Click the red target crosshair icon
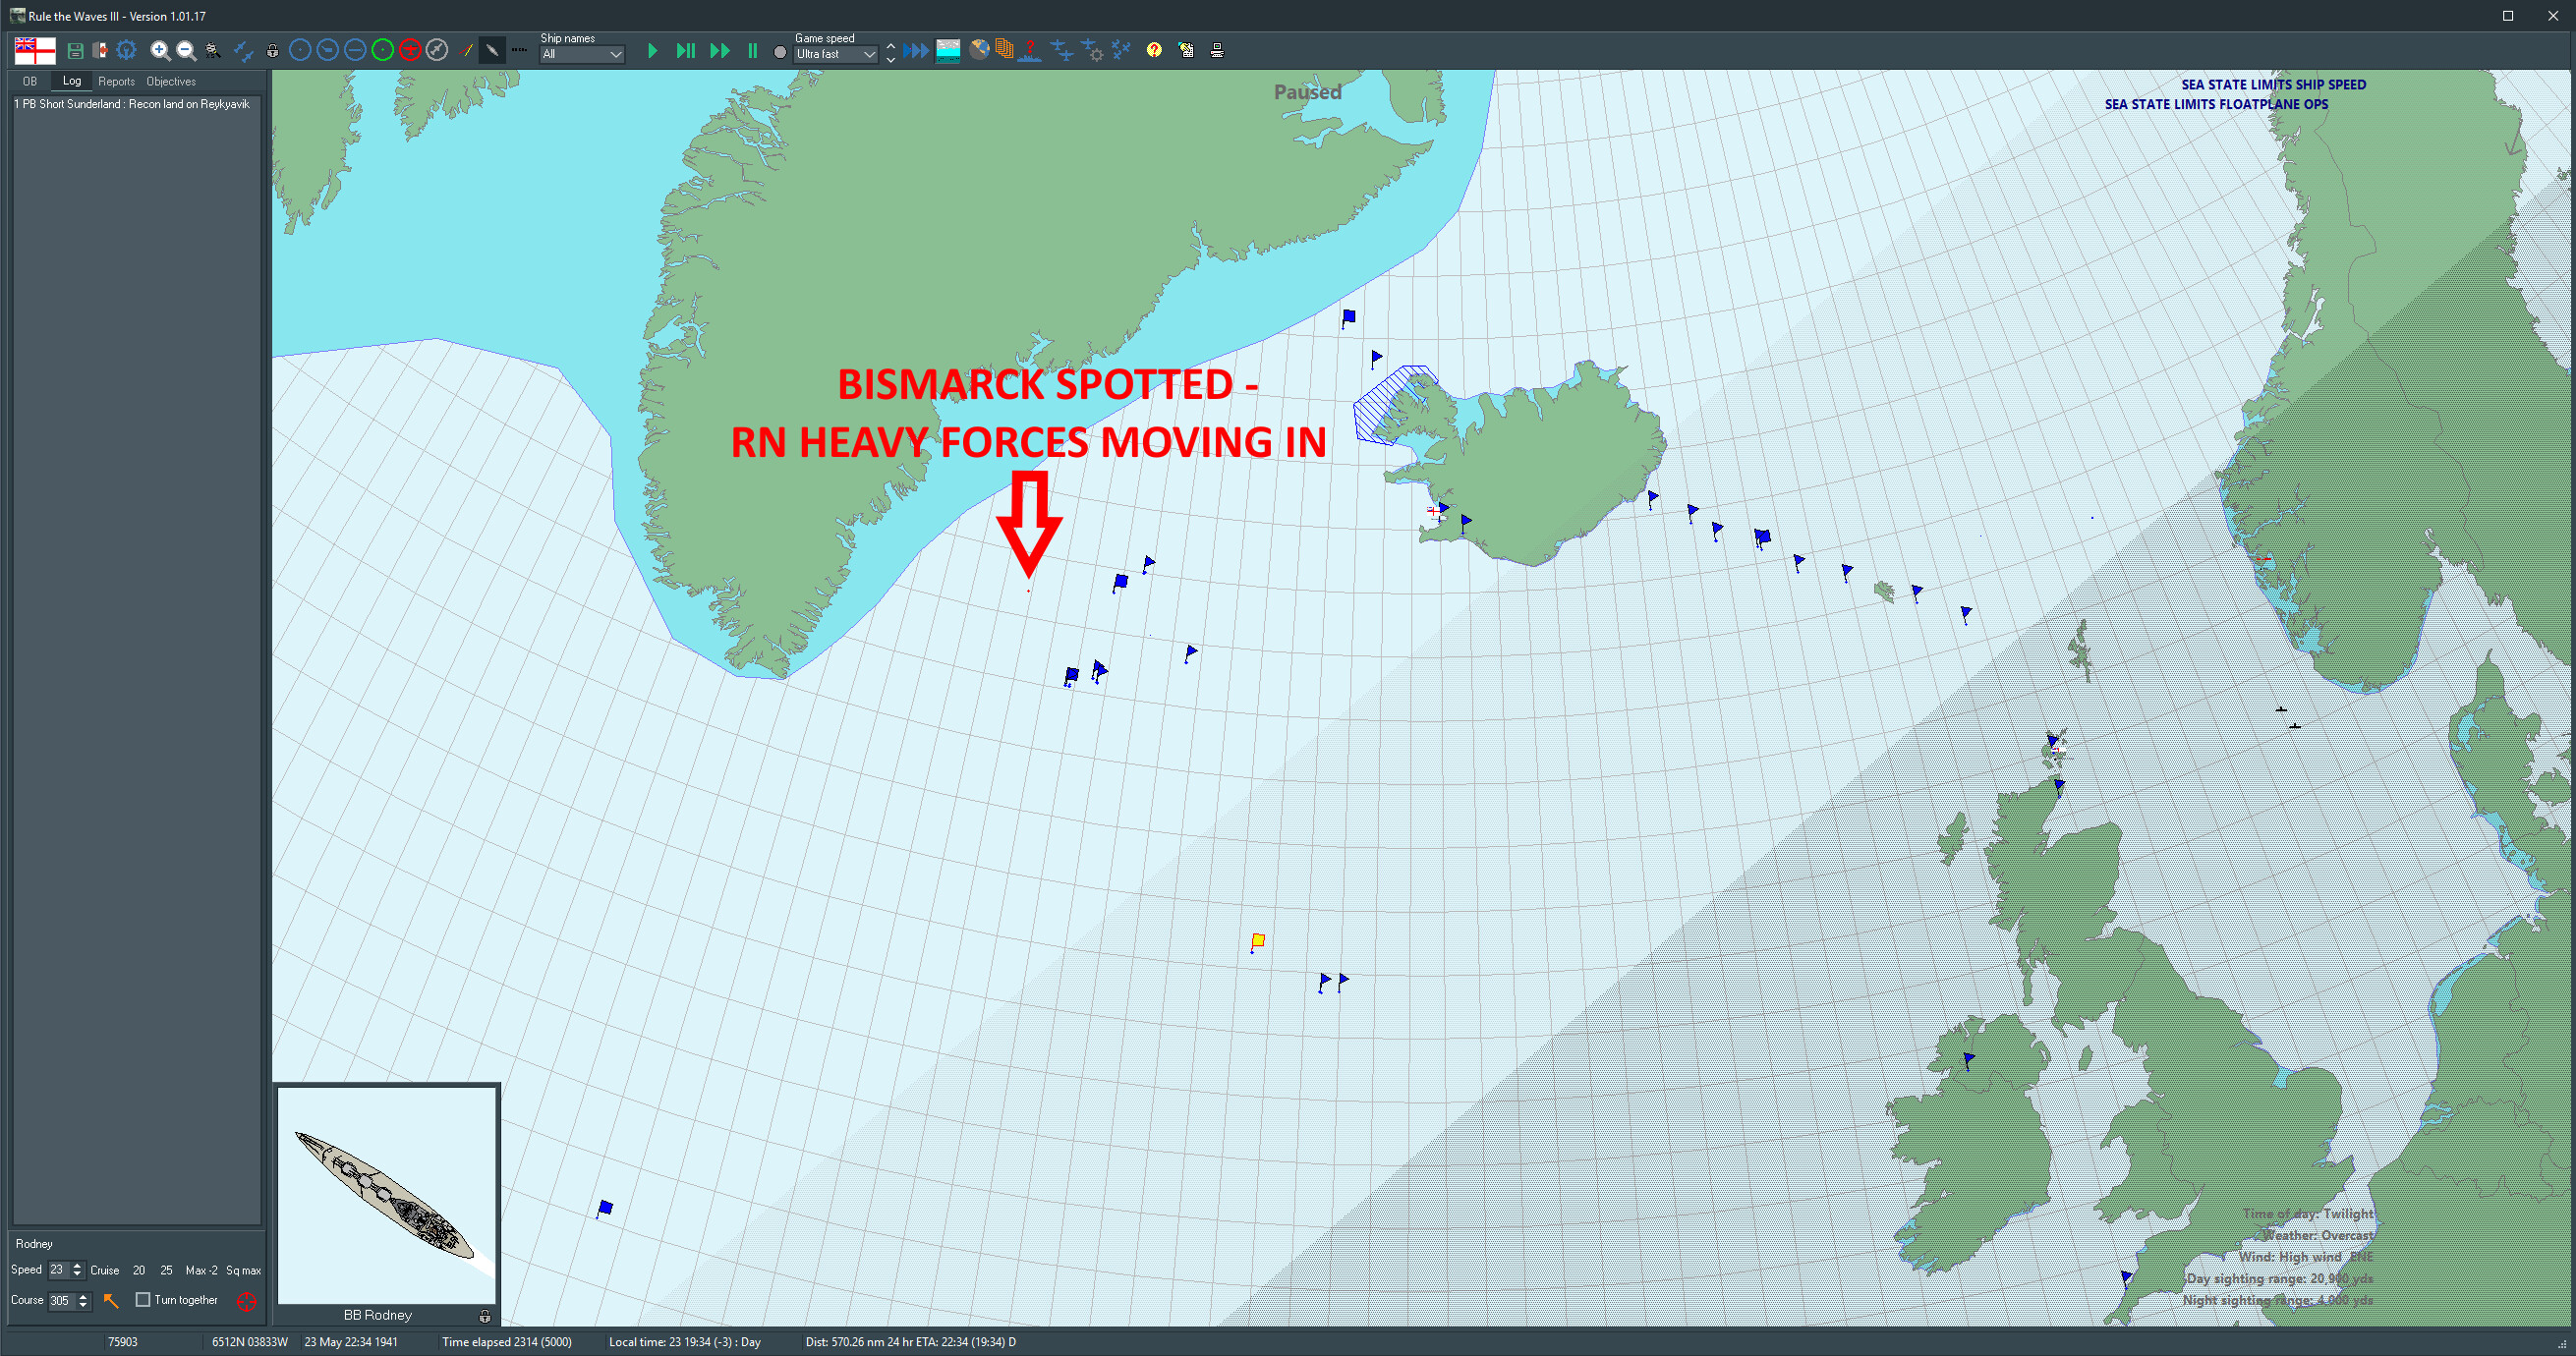The image size is (2576, 1356). click(x=246, y=1301)
